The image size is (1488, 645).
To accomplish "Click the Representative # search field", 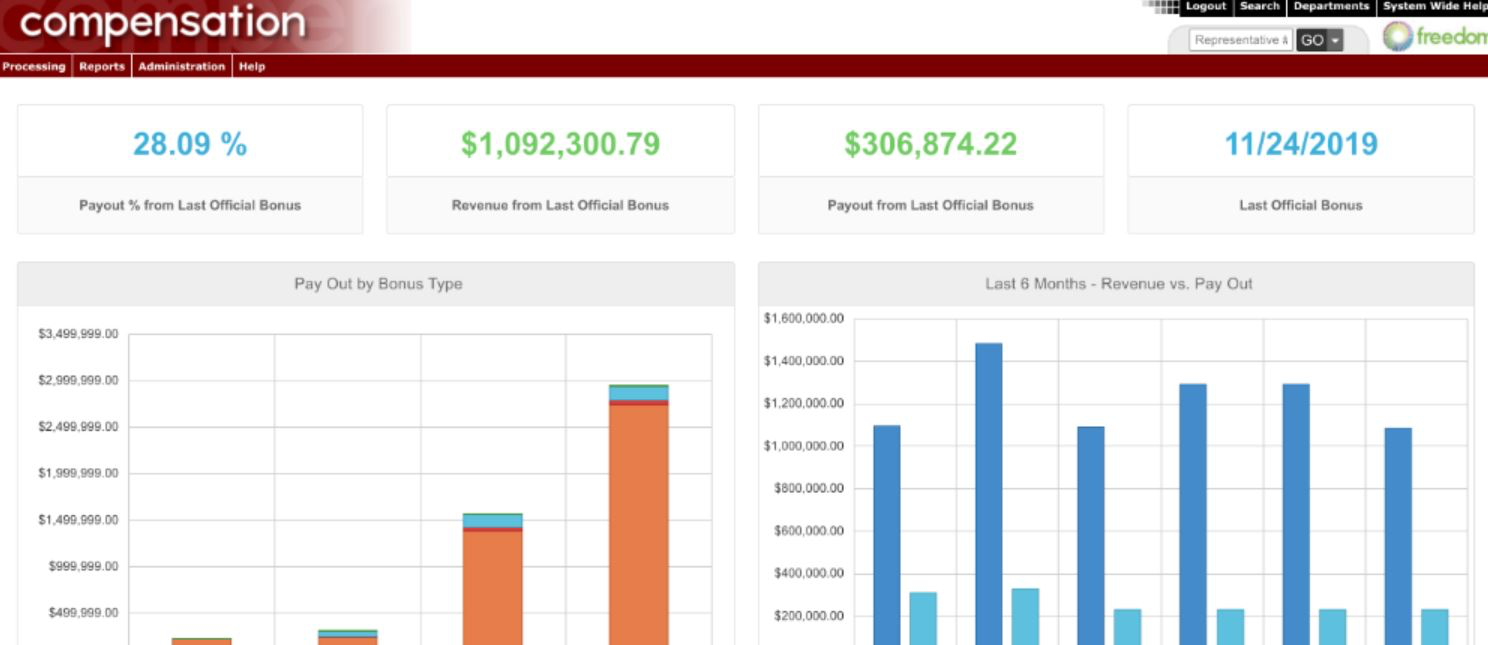I will tap(1240, 41).
